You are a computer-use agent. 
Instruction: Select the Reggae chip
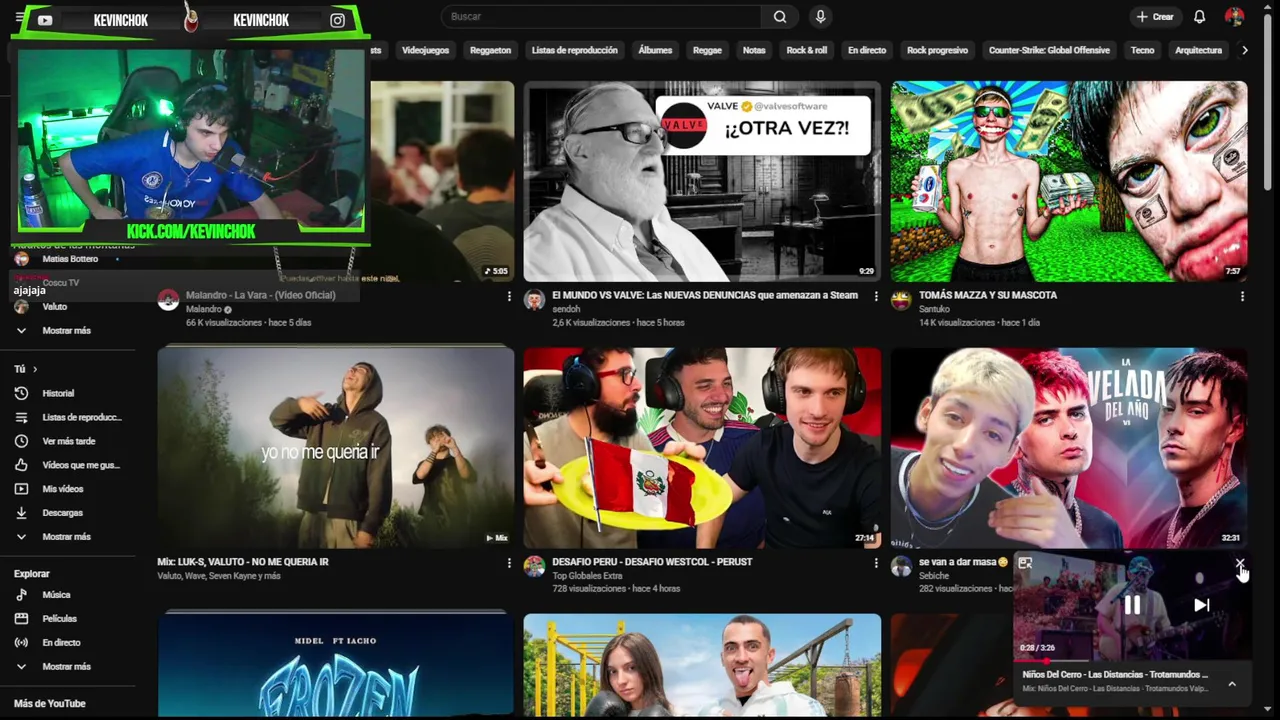(707, 50)
